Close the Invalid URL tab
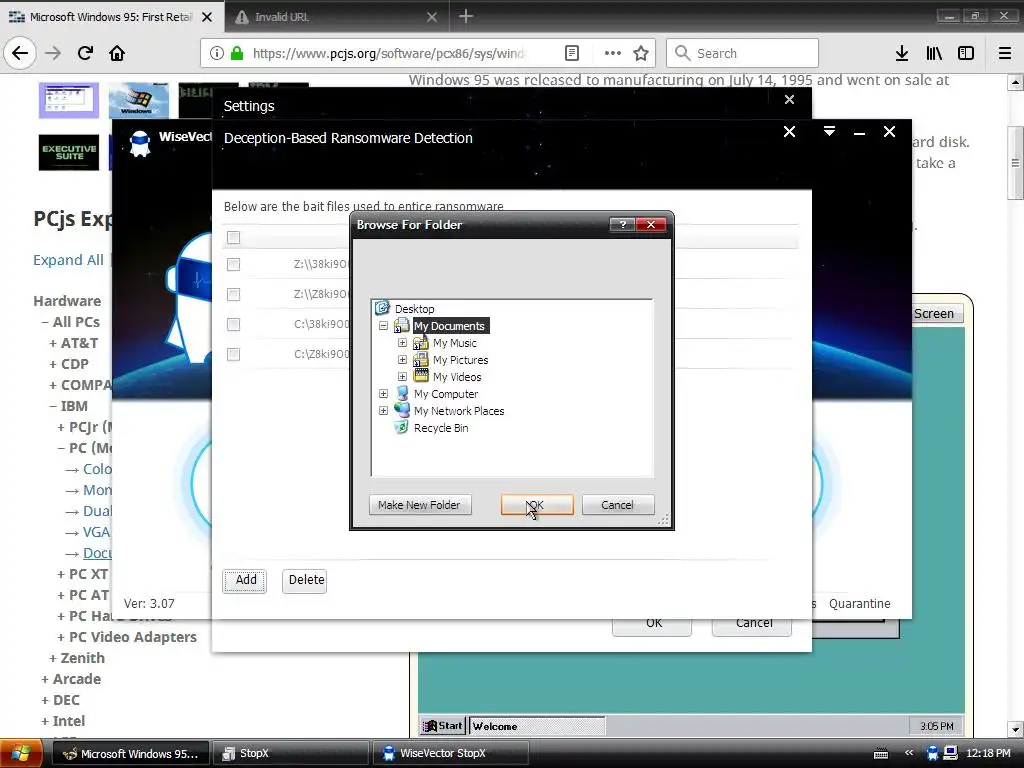 (x=432, y=17)
